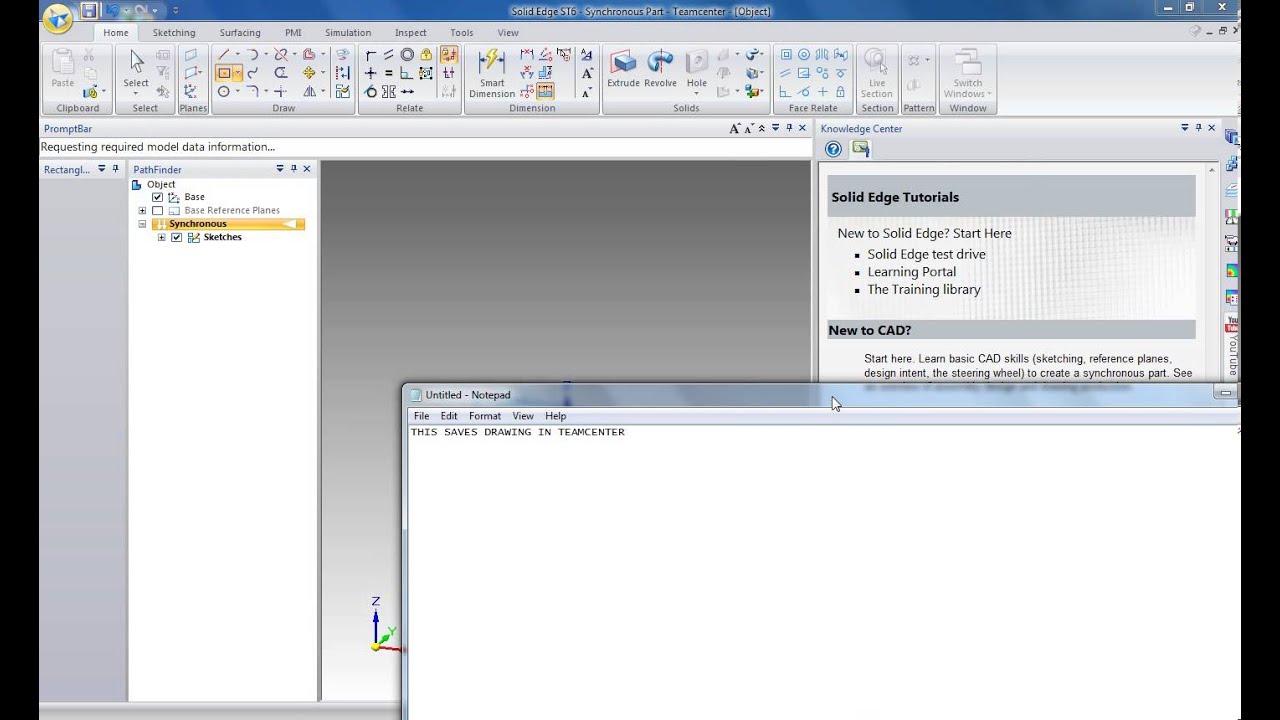This screenshot has height=720, width=1280.
Task: Click Coincident Plane icon in Planes group
Action: 190,55
